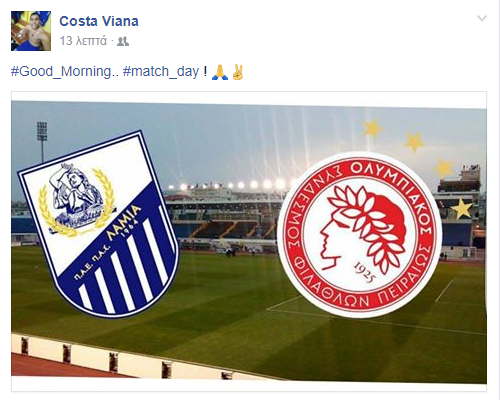
Task: Click the friends audience privacy icon
Action: 123,41
